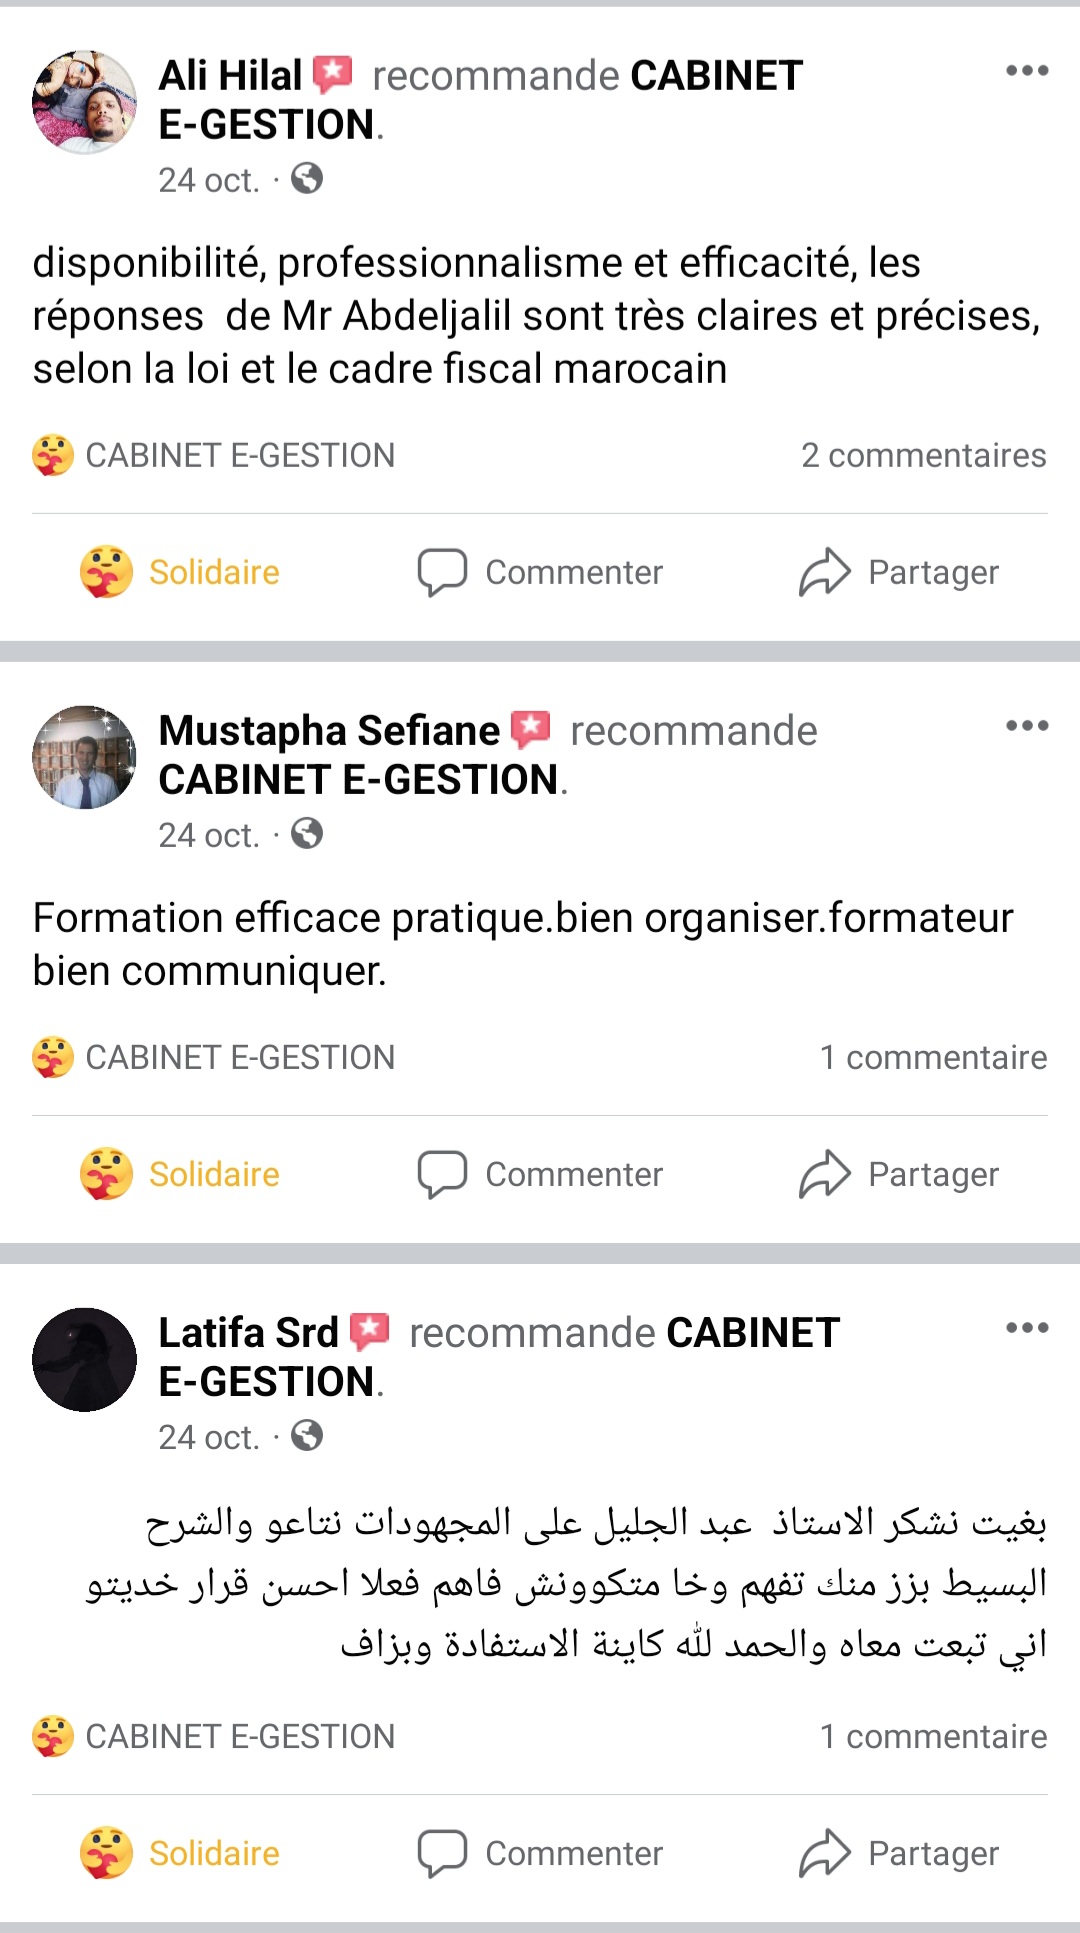Tap comment bubble icon under Mustapha Sefiane's review
This screenshot has width=1080, height=1933.
point(442,1174)
